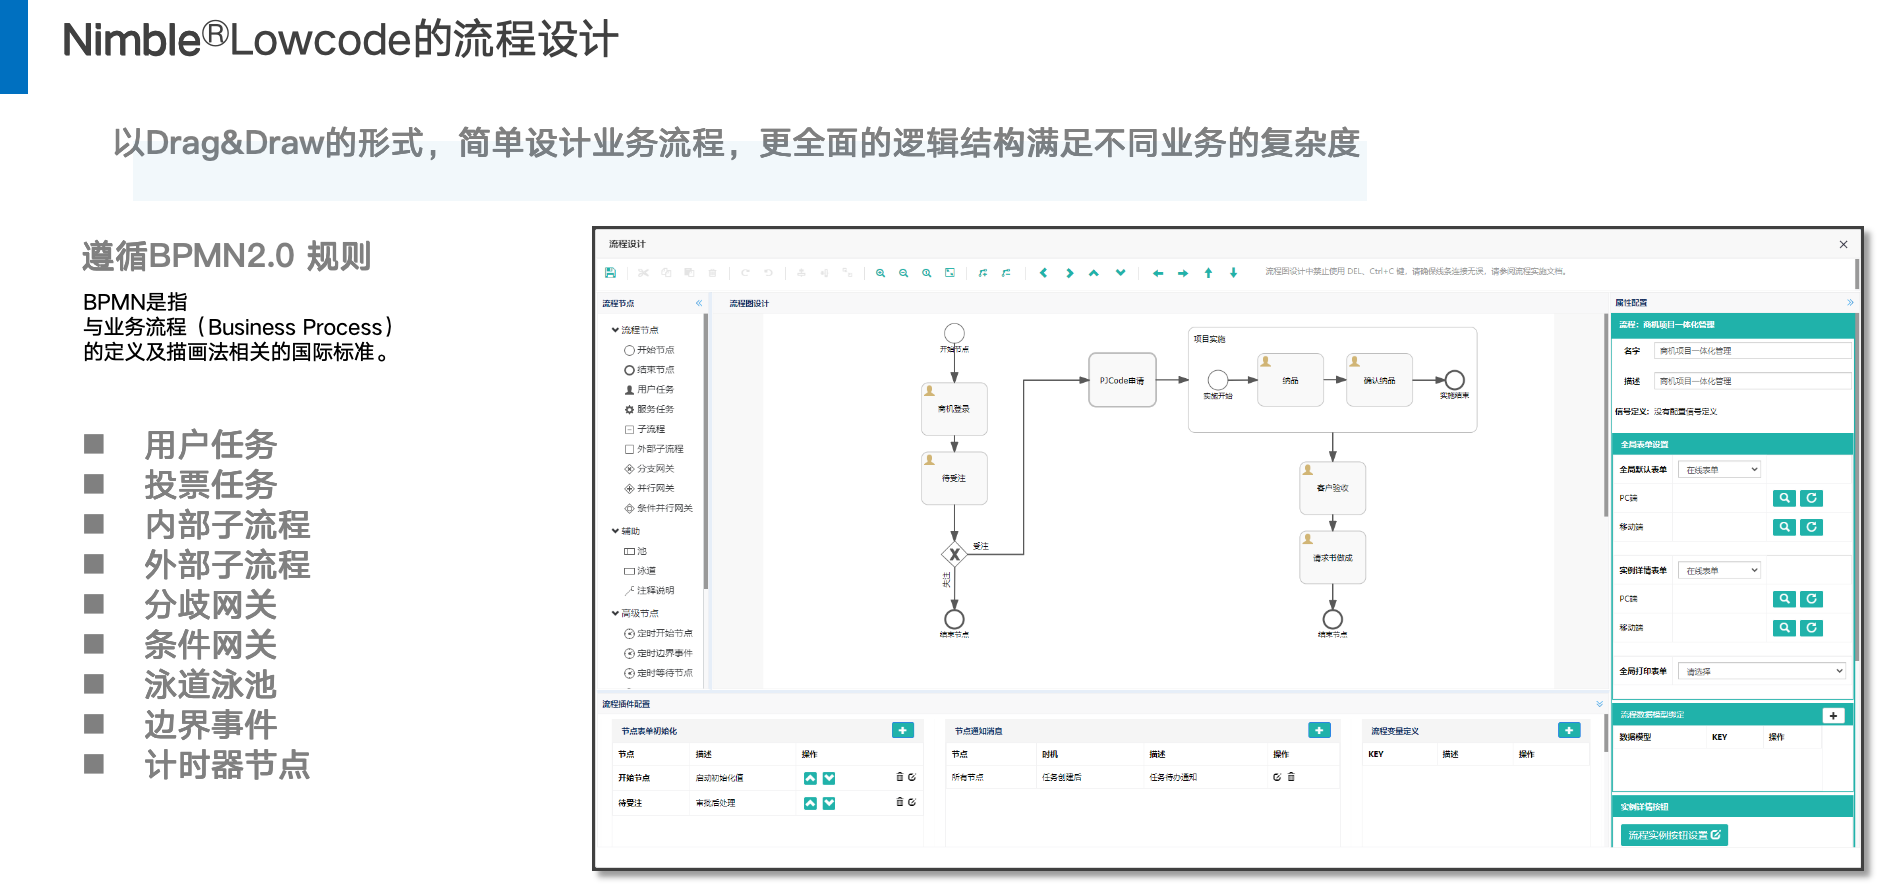The height and width of the screenshot is (885, 1878).
Task: Open the 全局默认表单 dropdown
Action: (1719, 470)
